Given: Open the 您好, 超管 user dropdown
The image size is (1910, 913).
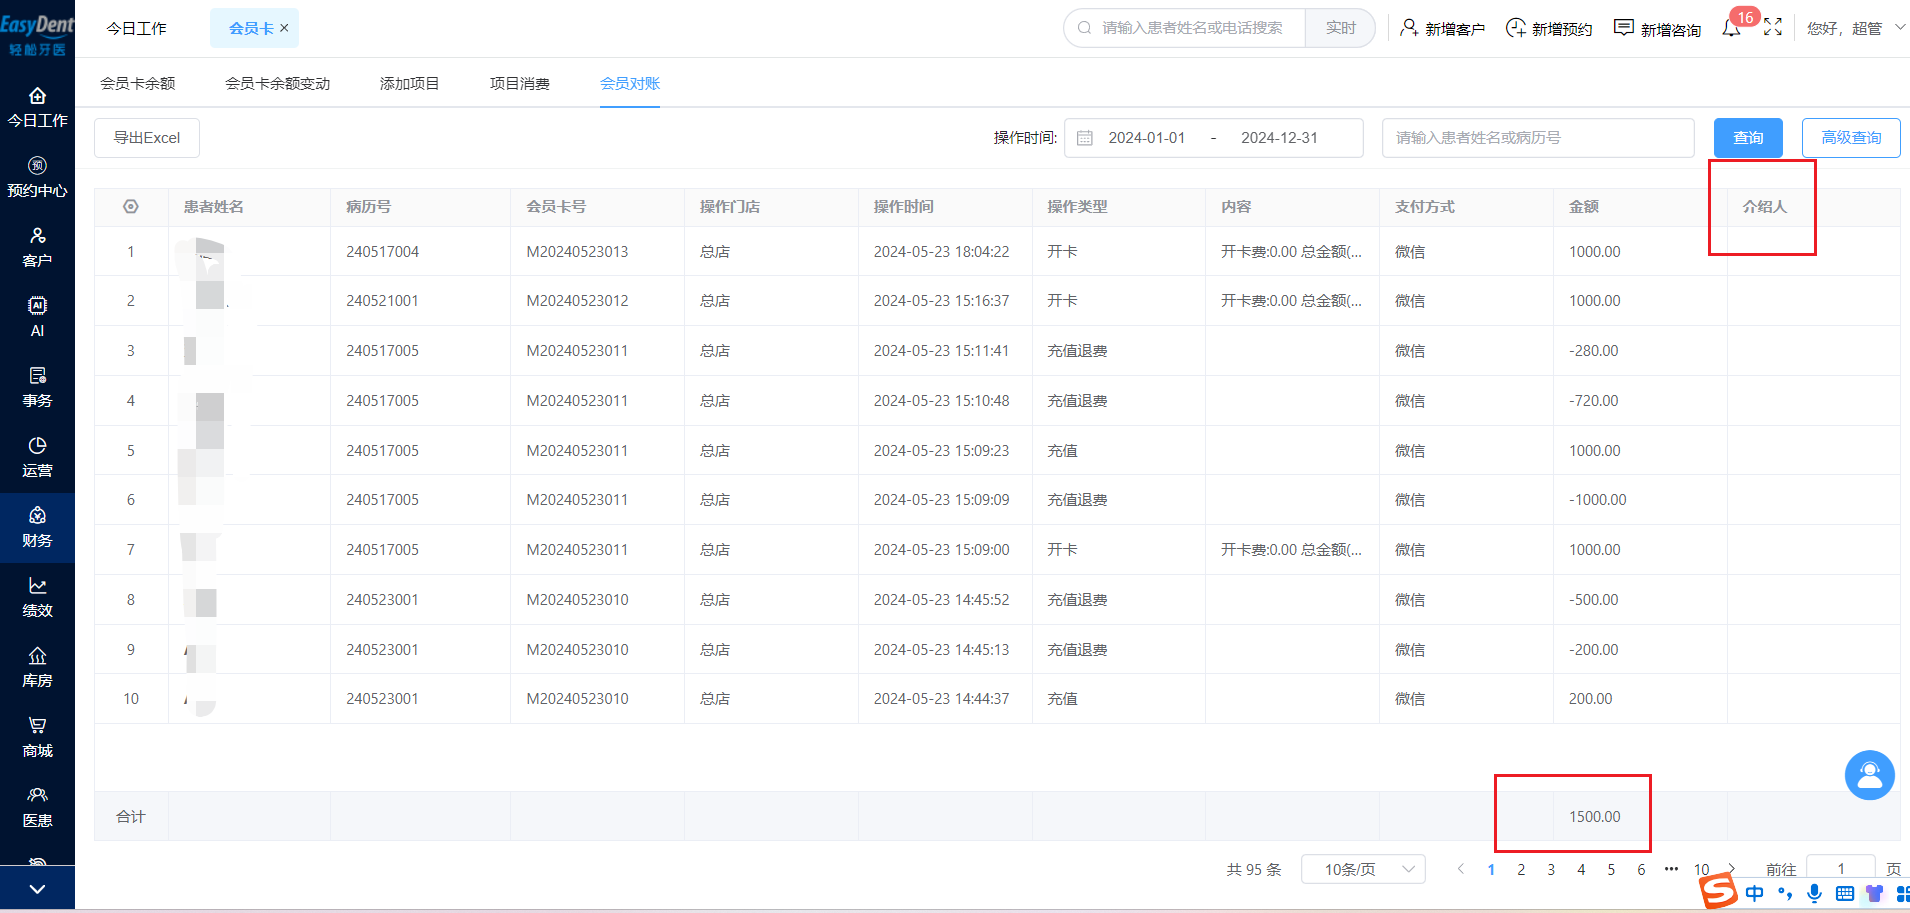Looking at the screenshot, I should click(1856, 28).
